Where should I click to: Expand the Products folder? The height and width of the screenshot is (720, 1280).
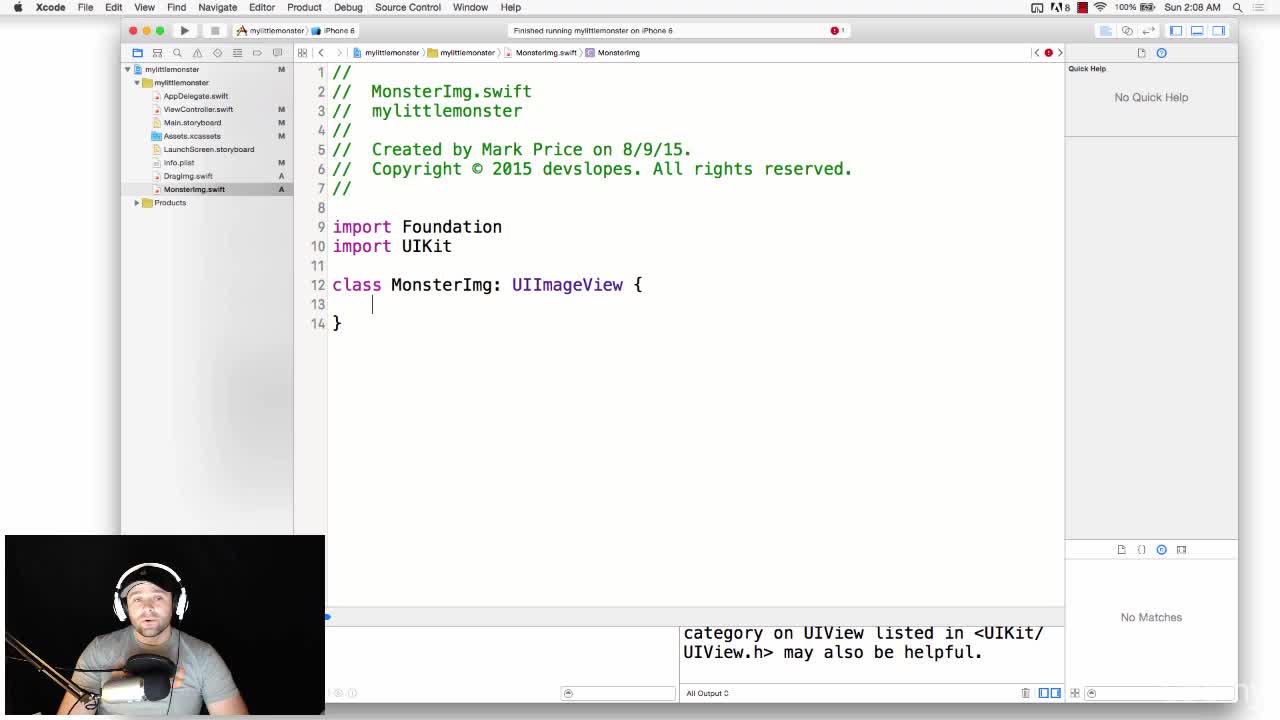click(x=137, y=203)
